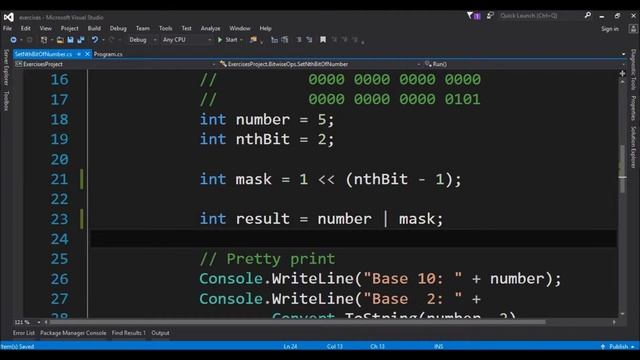640x360 pixels.
Task: Click the Sign in link
Action: [x=610, y=29]
